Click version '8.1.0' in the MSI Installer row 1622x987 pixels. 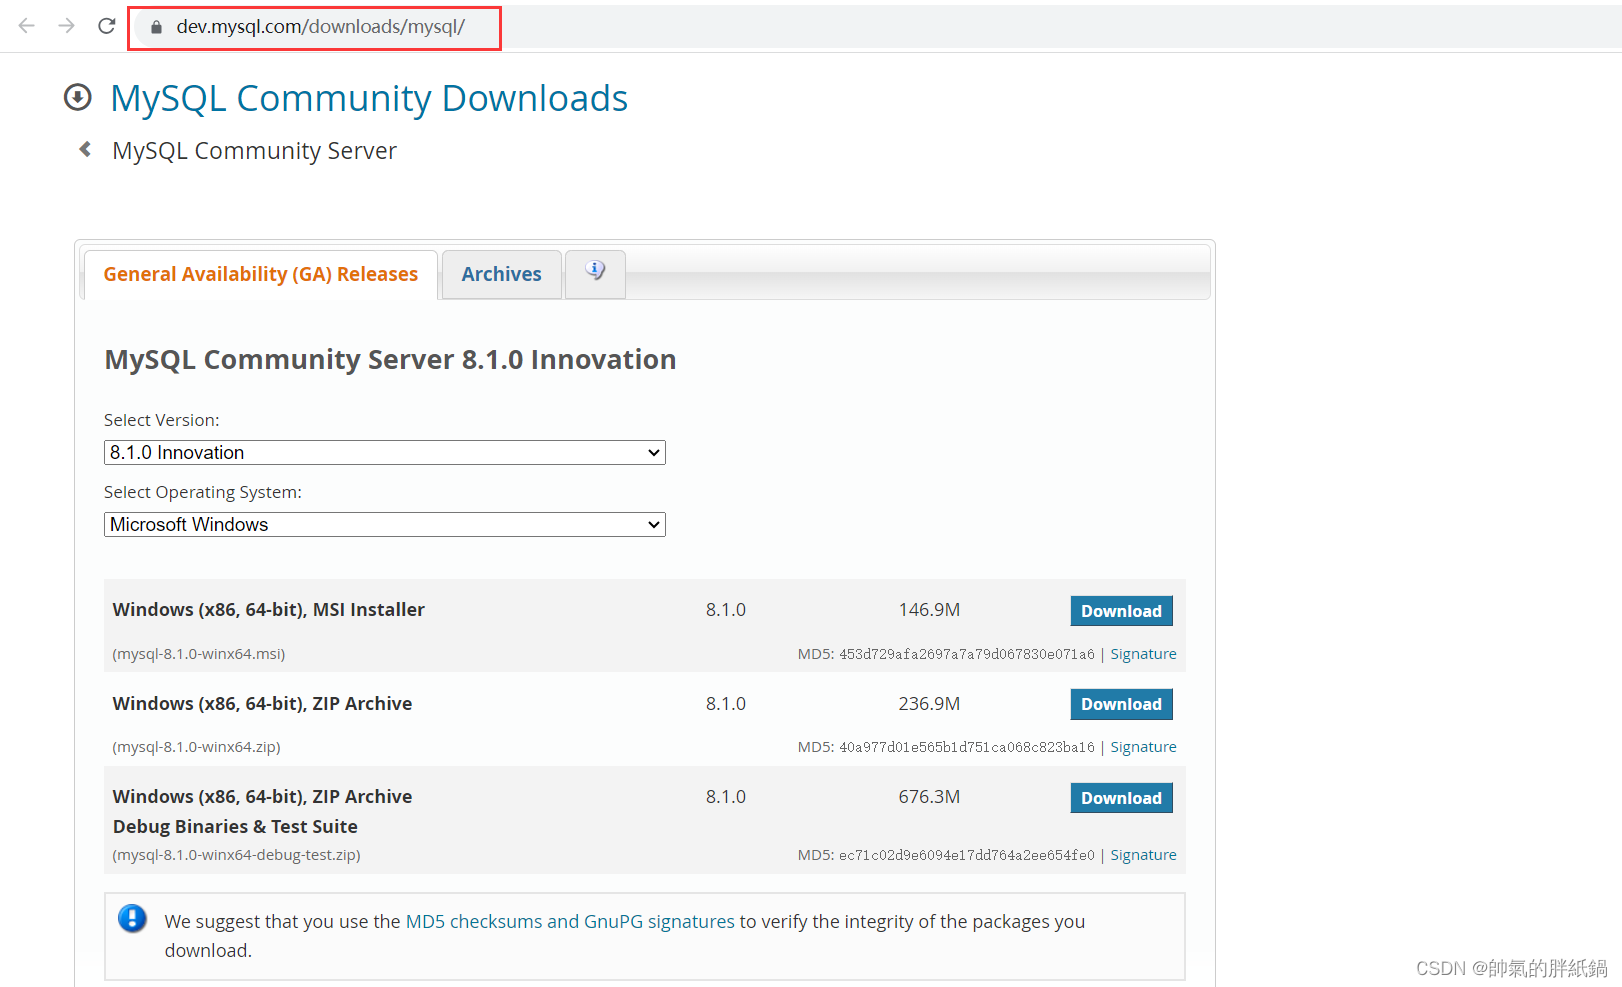726,610
